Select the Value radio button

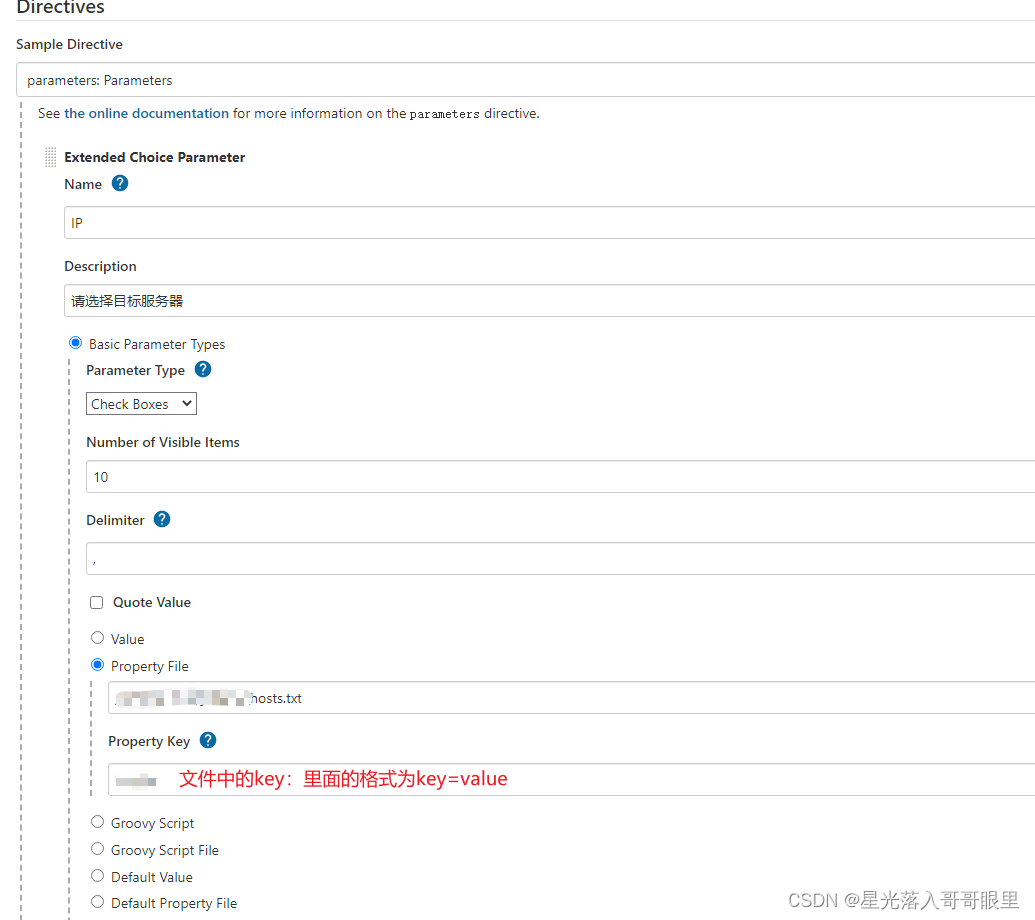pos(97,637)
